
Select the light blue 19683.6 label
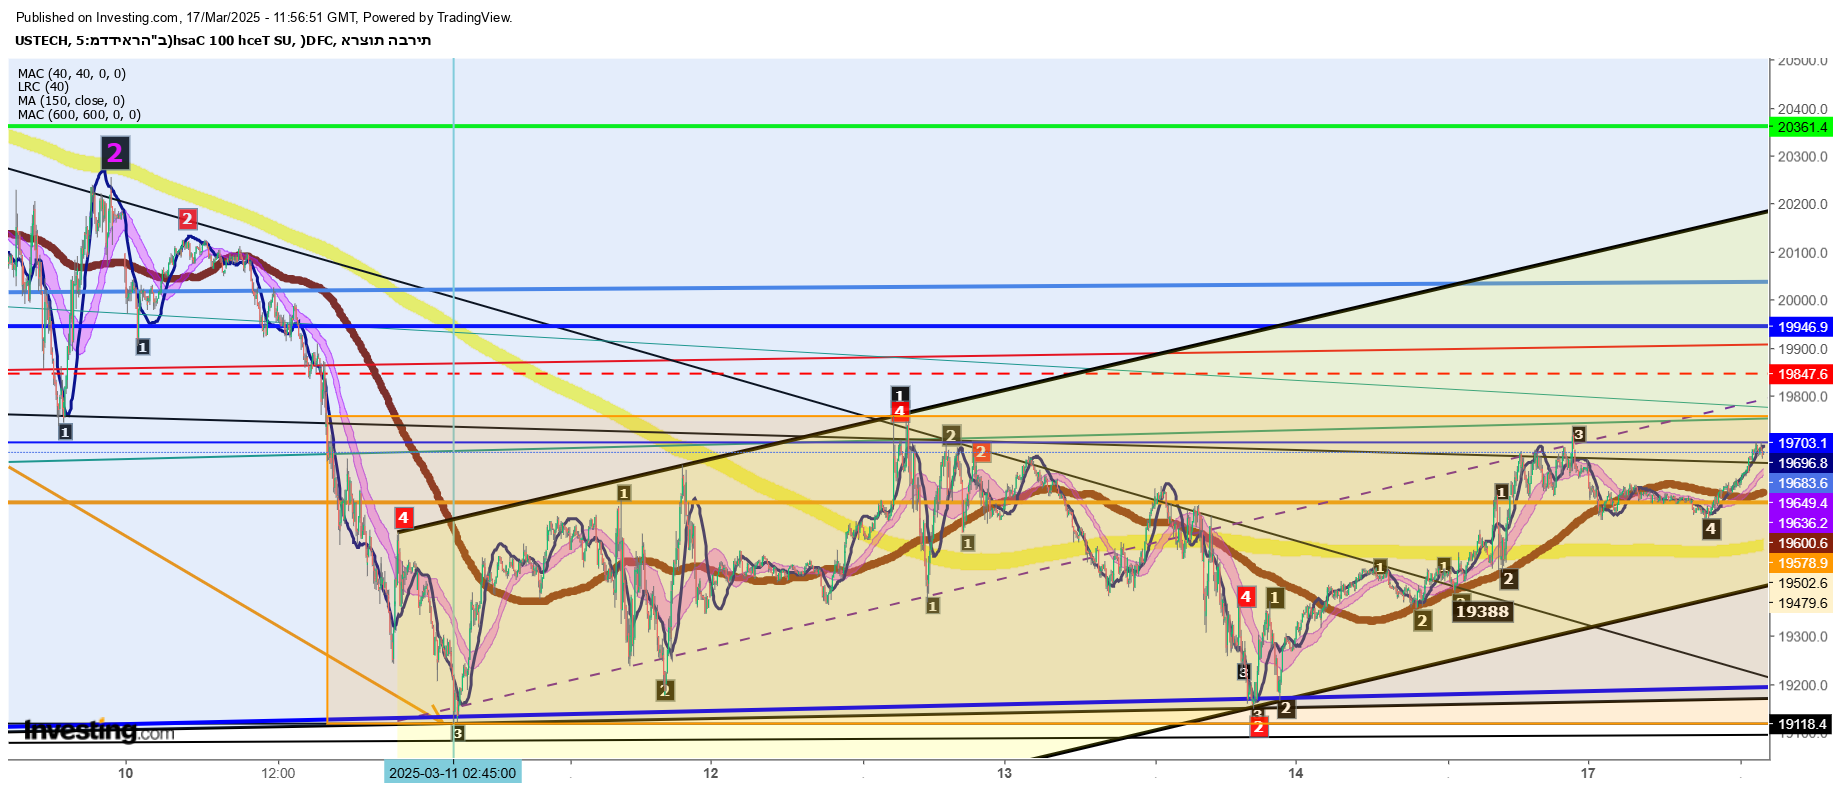(x=1802, y=483)
